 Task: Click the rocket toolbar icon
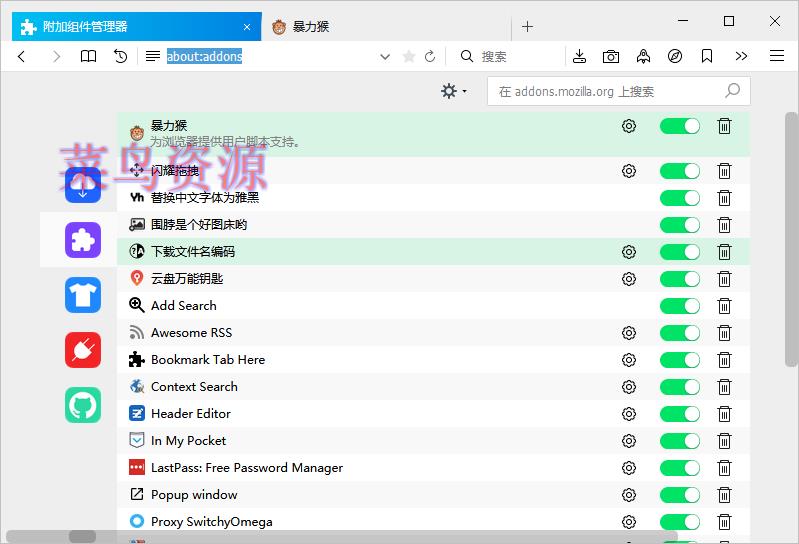point(643,56)
